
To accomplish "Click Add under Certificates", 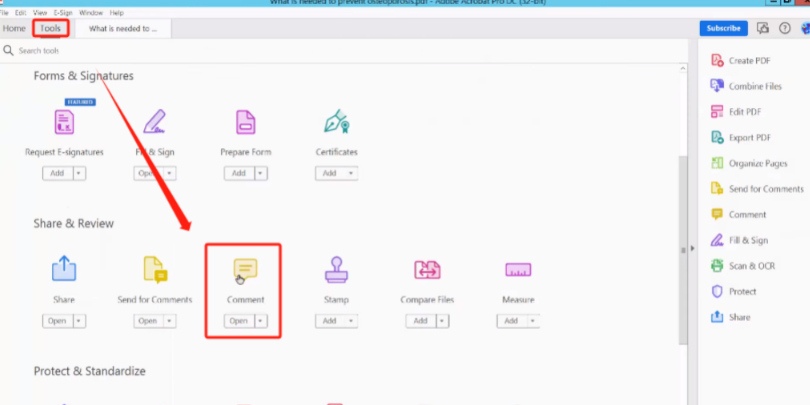I will click(x=330, y=174).
